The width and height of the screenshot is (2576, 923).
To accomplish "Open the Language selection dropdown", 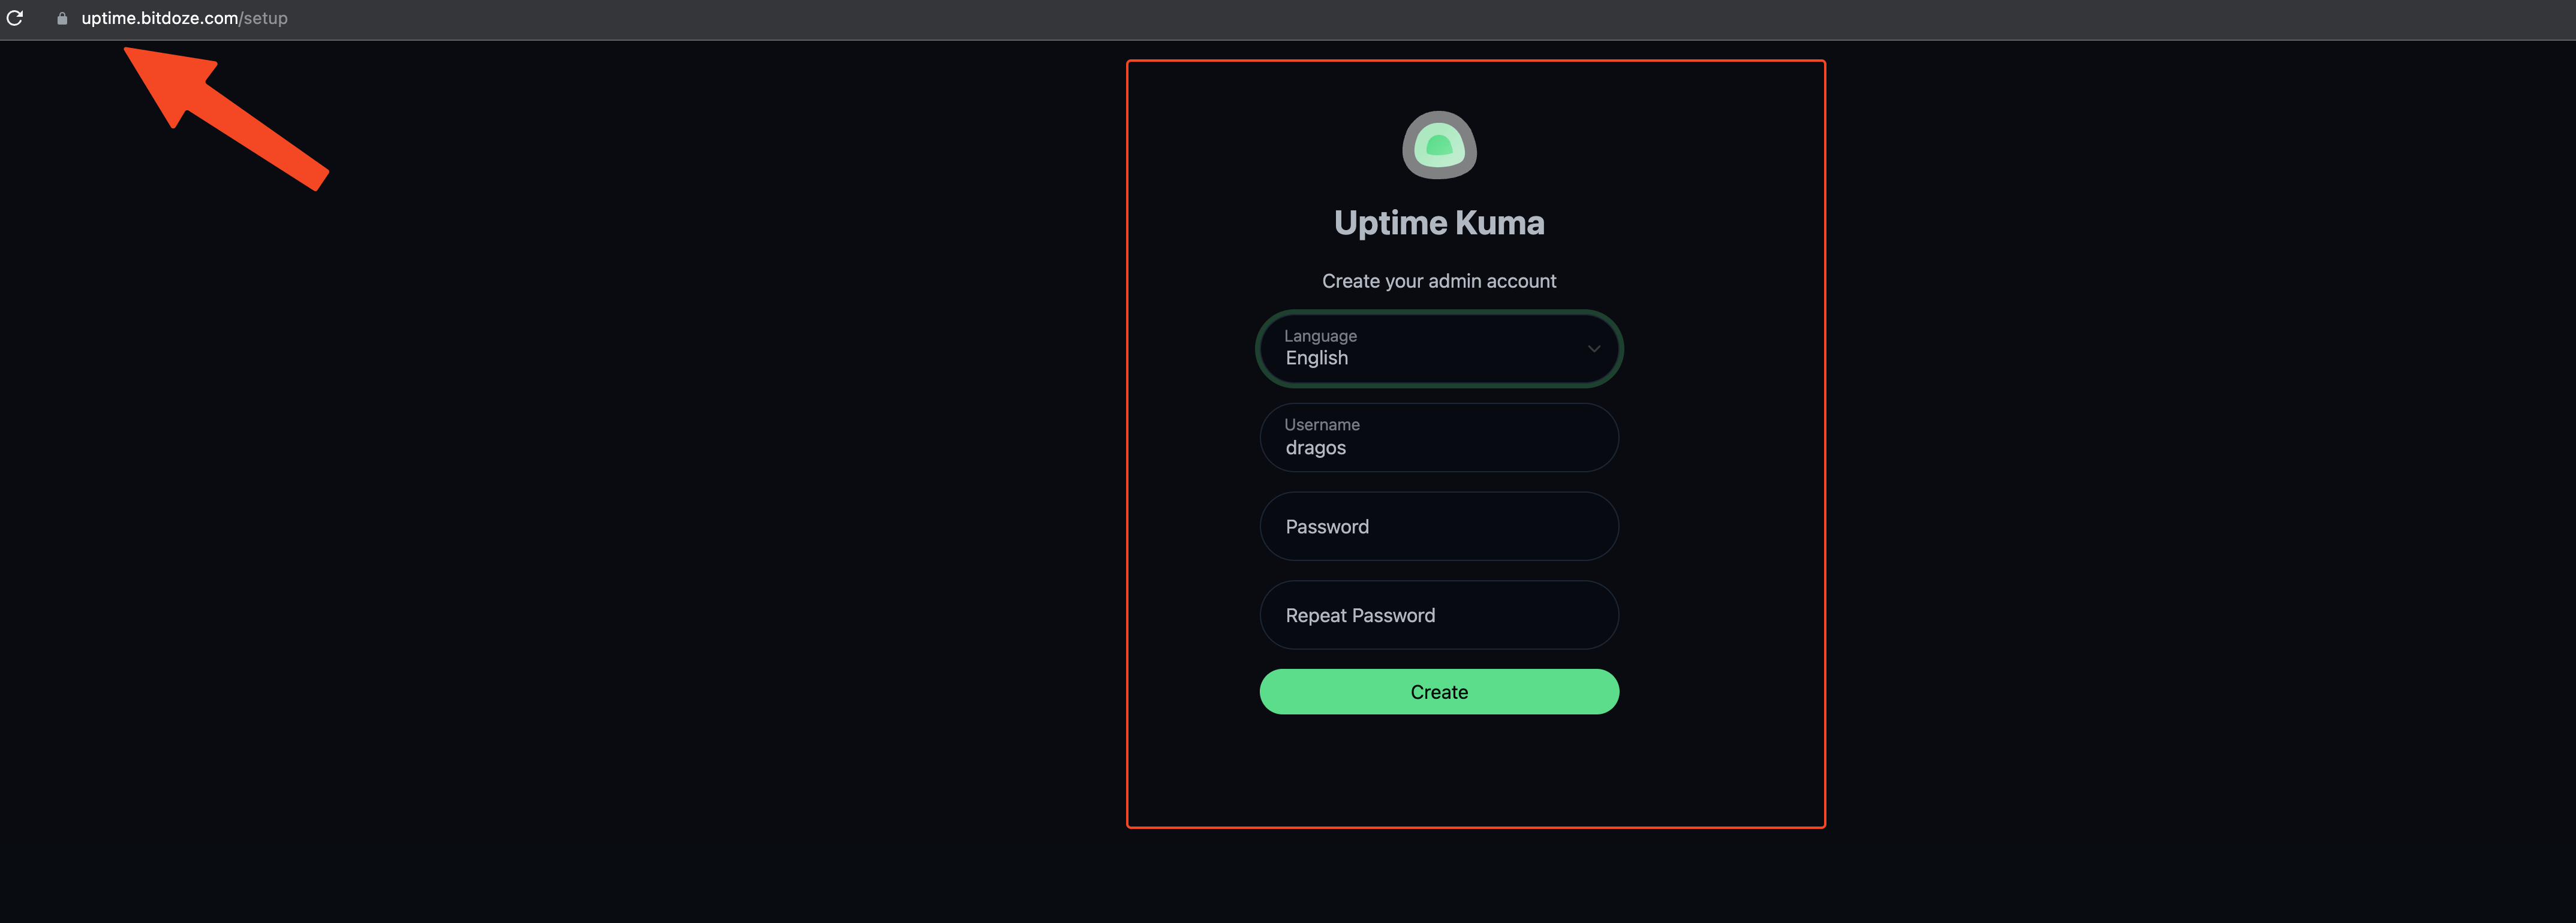I will 1439,349.
